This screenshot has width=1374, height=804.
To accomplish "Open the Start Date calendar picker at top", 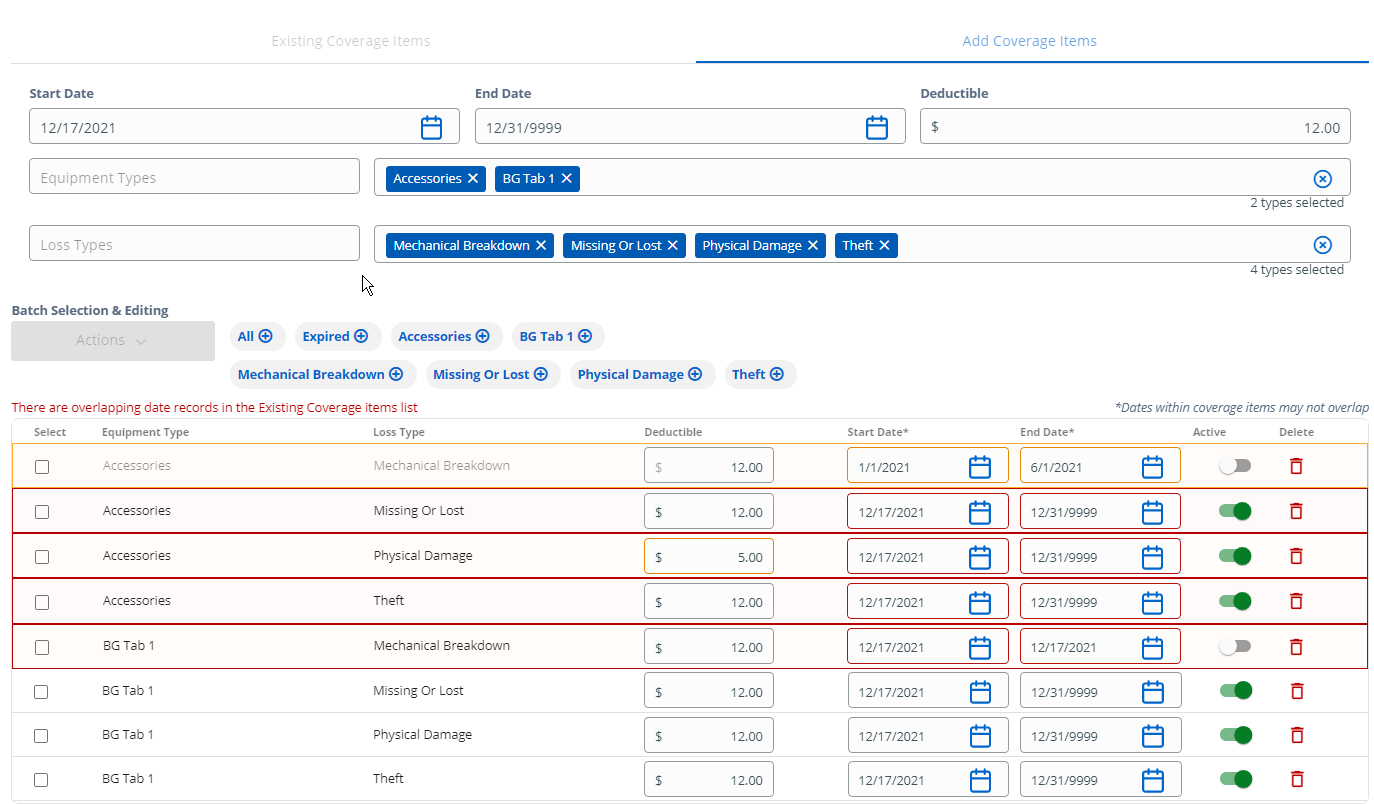I will point(431,127).
